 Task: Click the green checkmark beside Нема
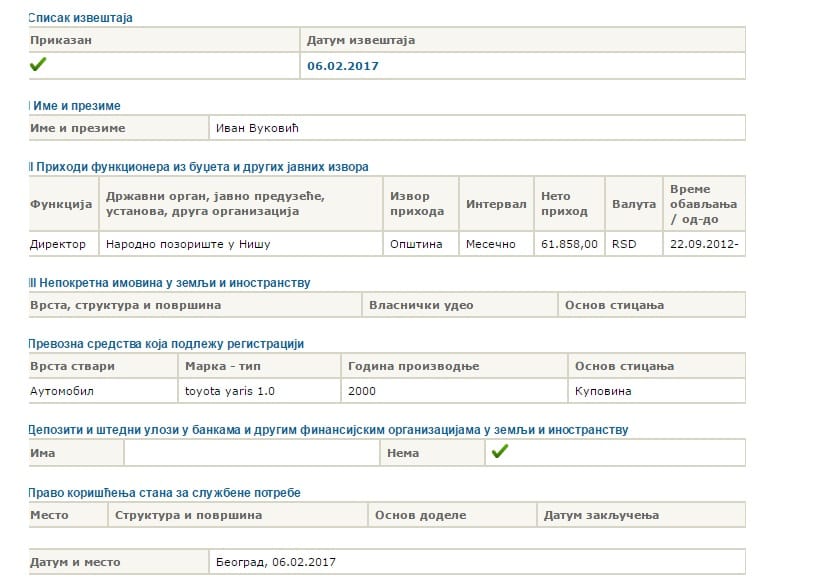tap(500, 452)
